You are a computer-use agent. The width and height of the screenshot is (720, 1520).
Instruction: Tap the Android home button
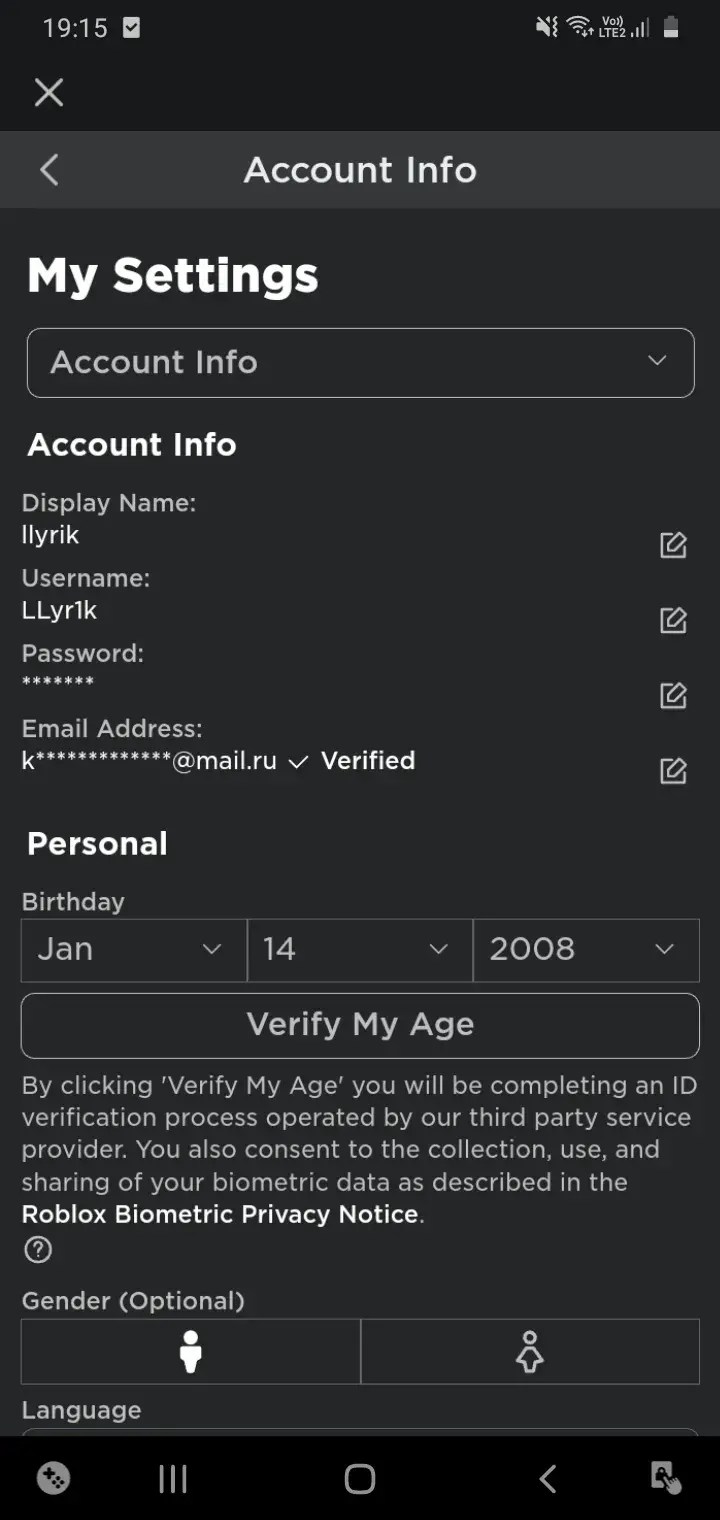(x=359, y=1479)
